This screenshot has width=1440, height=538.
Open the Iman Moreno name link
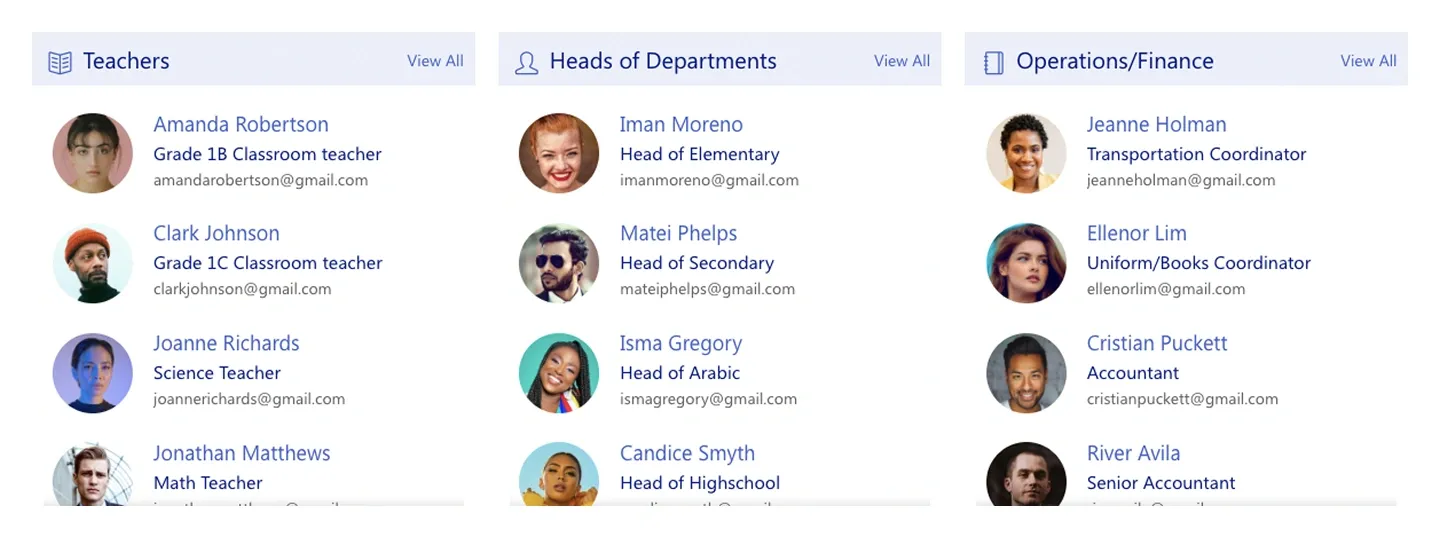click(681, 125)
